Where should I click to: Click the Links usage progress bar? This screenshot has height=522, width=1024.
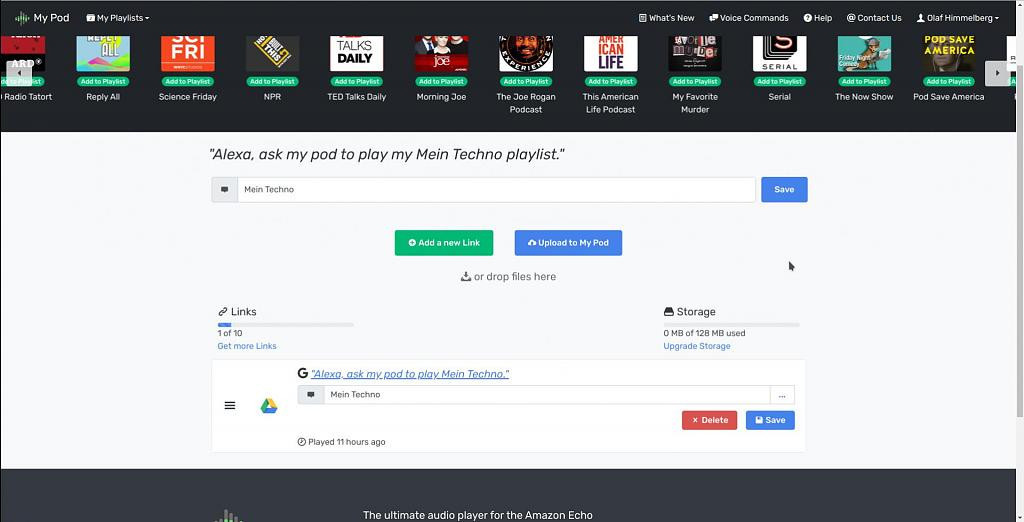(x=285, y=325)
